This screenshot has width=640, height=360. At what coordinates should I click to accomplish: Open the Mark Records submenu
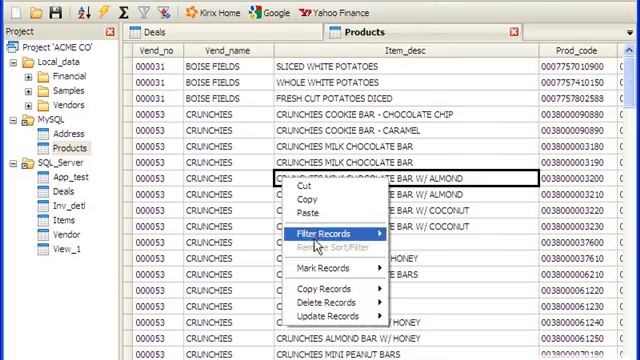coord(335,268)
